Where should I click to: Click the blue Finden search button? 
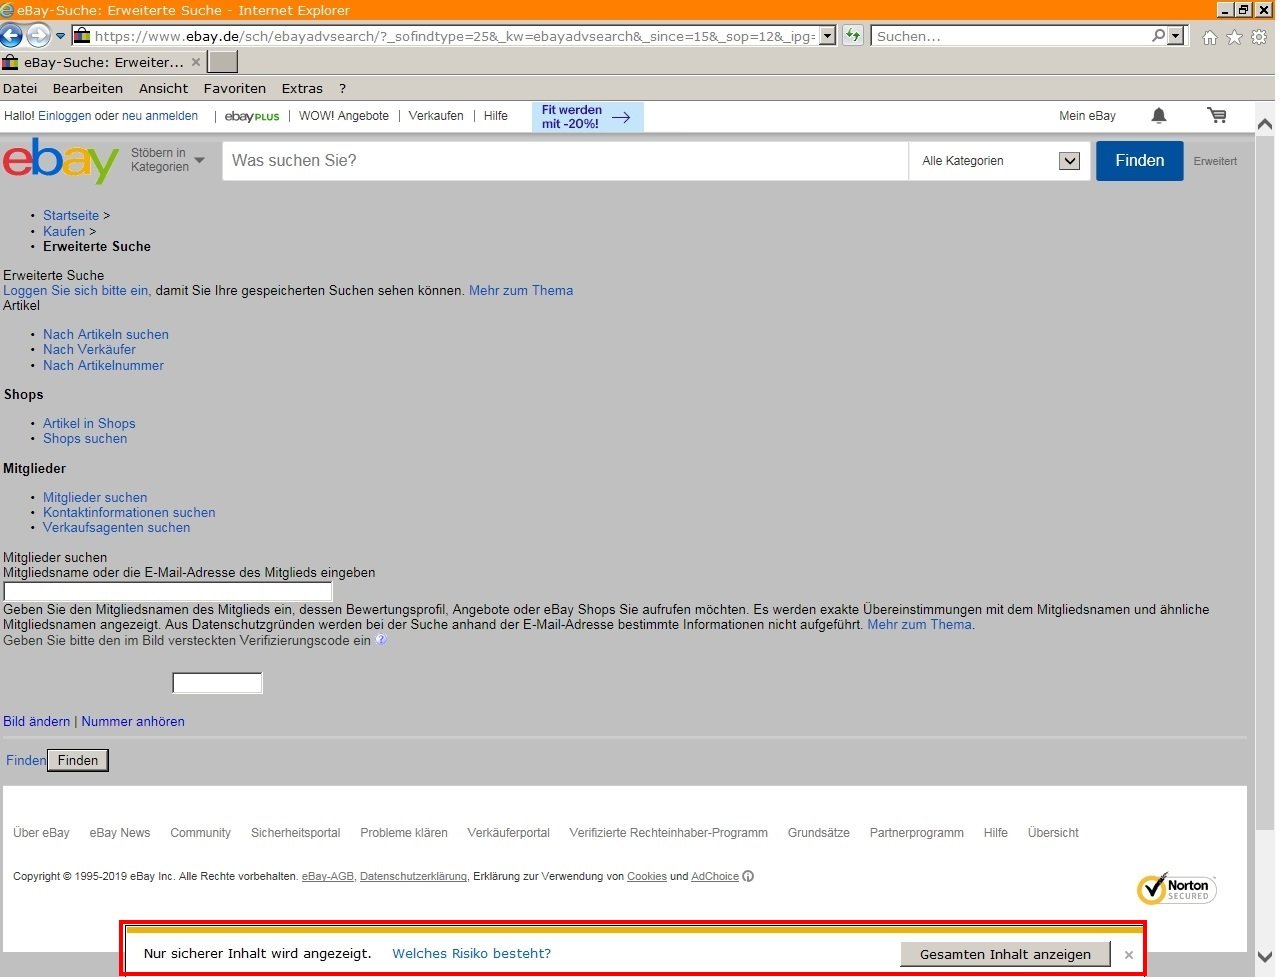1139,160
